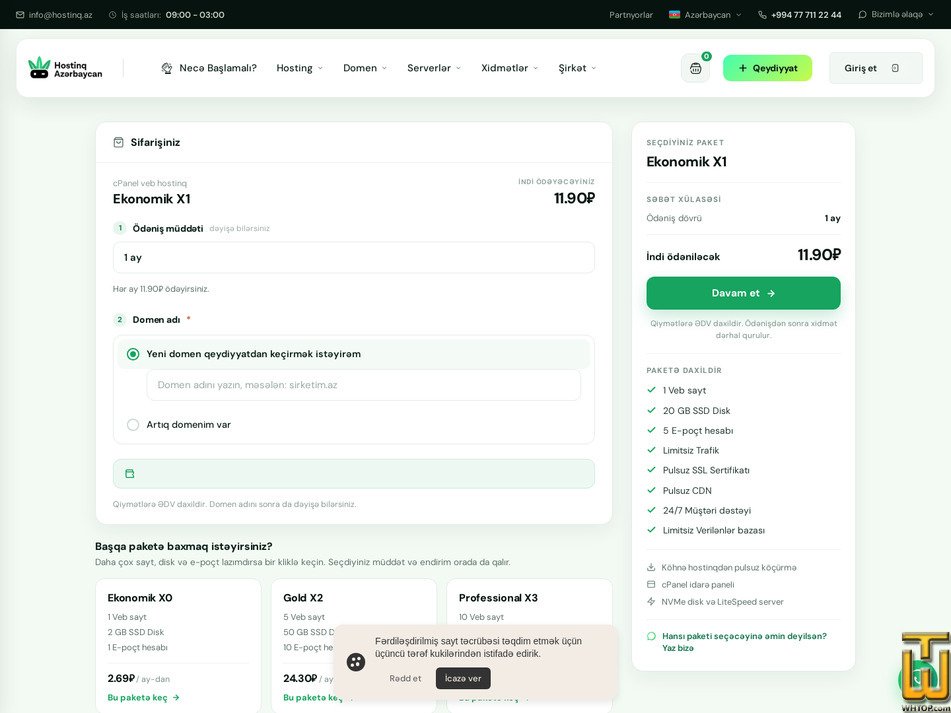Click the download icon beside Köhnə hostinqdən pulsuz köçürmə

pos(651,567)
